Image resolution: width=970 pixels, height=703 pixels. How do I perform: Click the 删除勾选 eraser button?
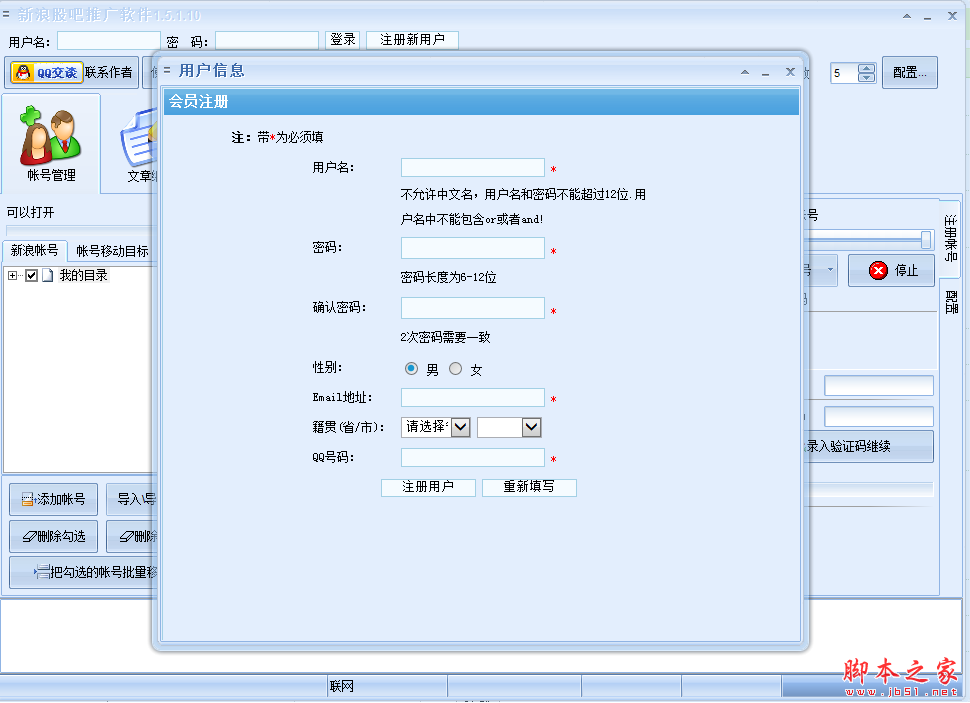[54, 536]
